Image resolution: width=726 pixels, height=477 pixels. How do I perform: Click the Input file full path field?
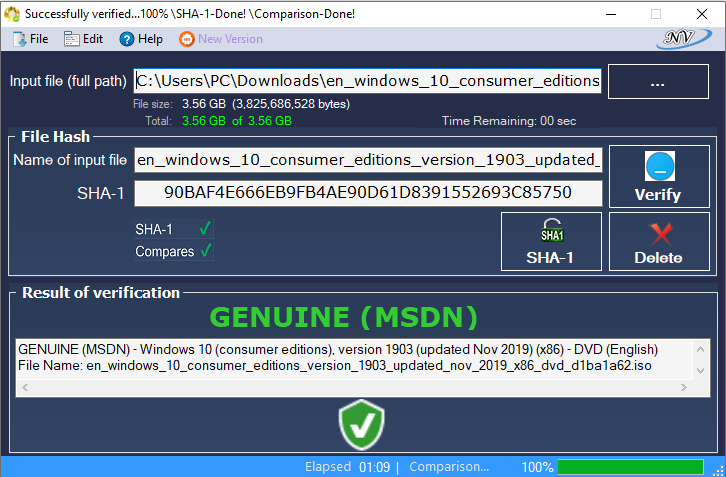click(x=368, y=81)
